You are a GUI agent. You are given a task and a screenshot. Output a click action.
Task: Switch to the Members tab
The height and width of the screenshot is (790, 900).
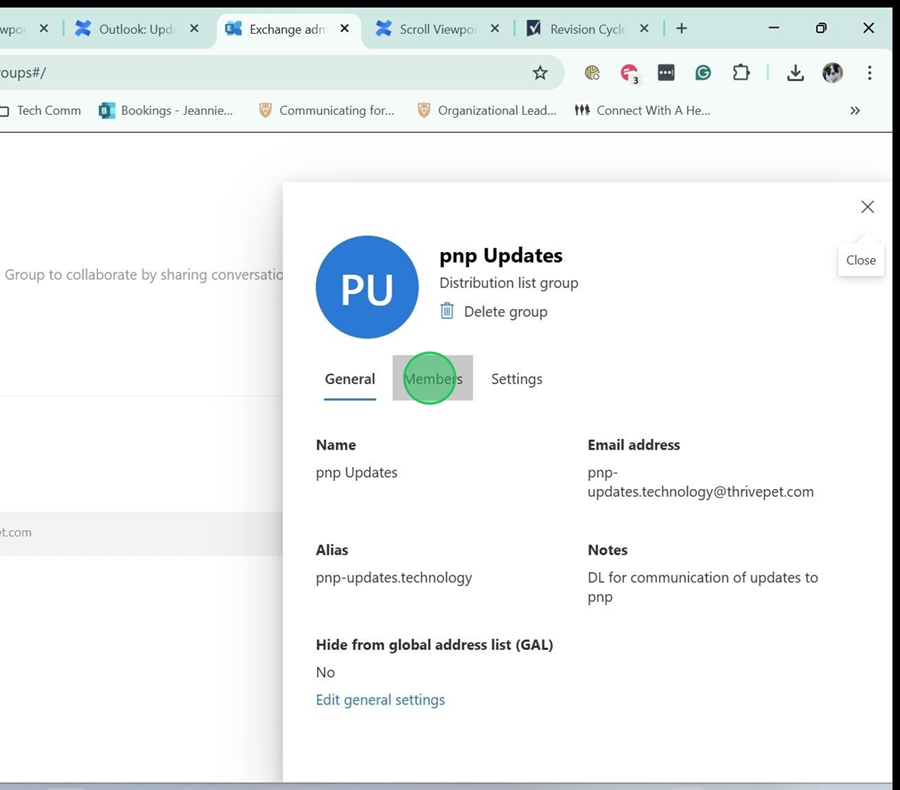(433, 379)
